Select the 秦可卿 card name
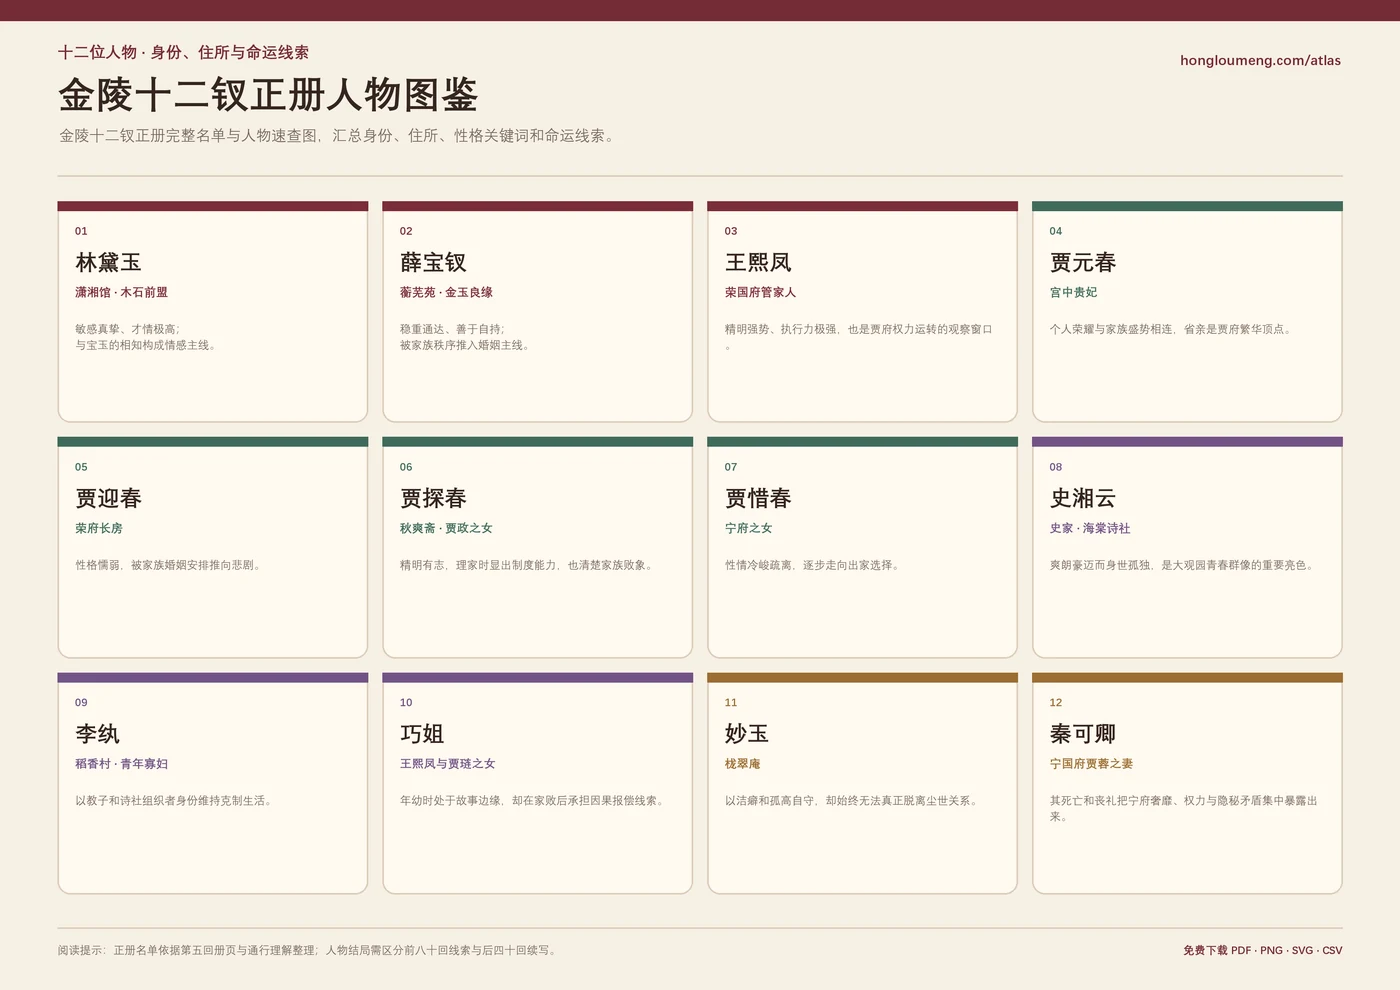This screenshot has width=1400, height=990. 1083,733
